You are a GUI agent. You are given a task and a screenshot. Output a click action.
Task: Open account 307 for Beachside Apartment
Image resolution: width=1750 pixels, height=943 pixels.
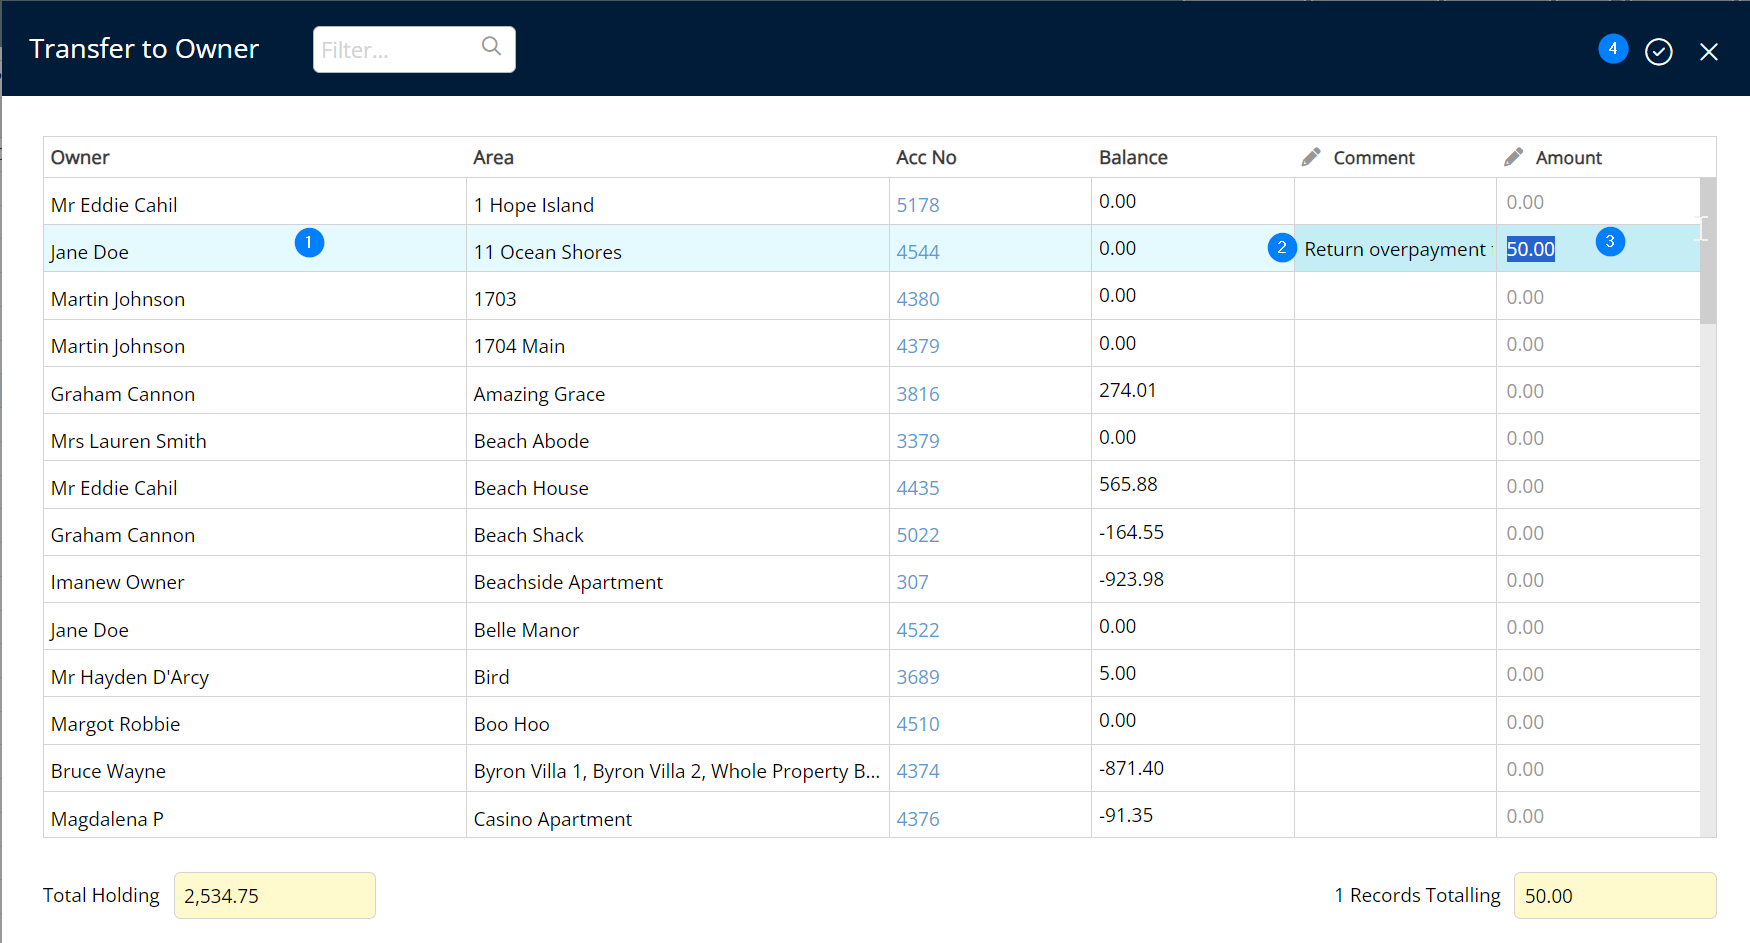pyautogui.click(x=912, y=582)
